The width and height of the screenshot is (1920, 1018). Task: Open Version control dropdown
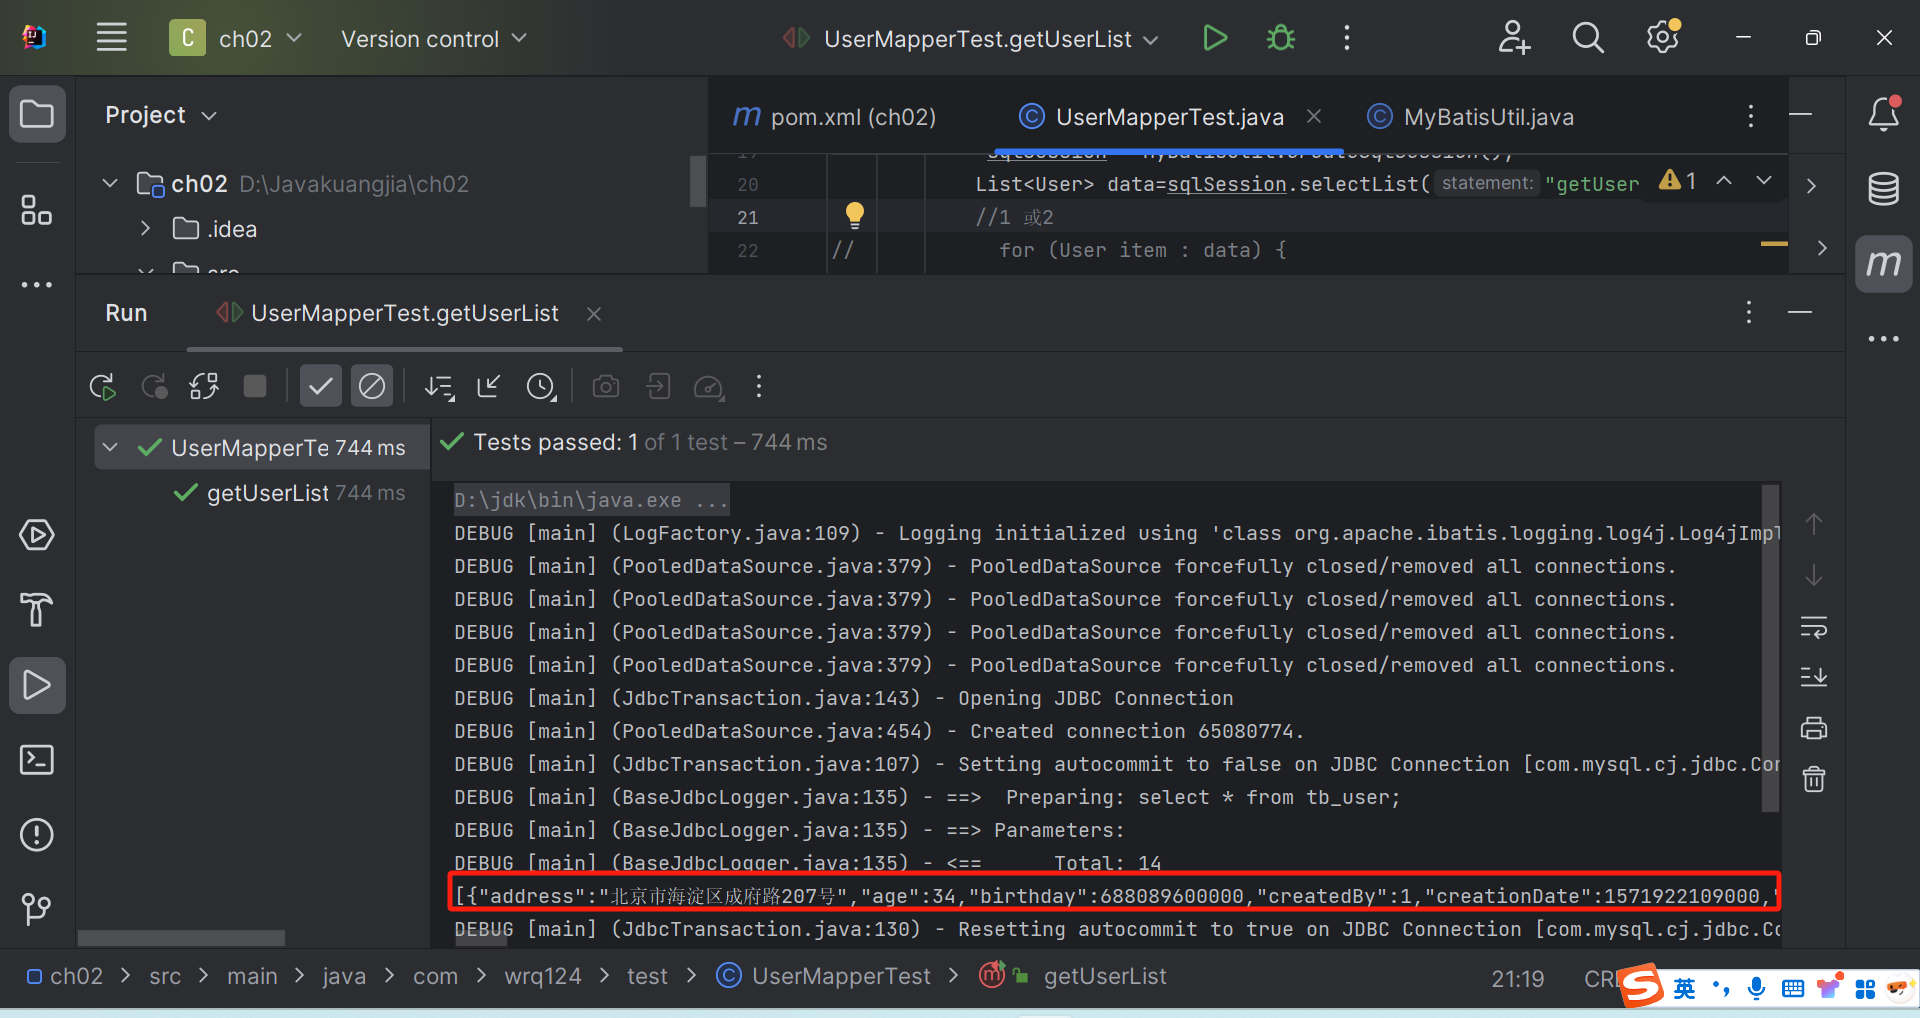(433, 38)
